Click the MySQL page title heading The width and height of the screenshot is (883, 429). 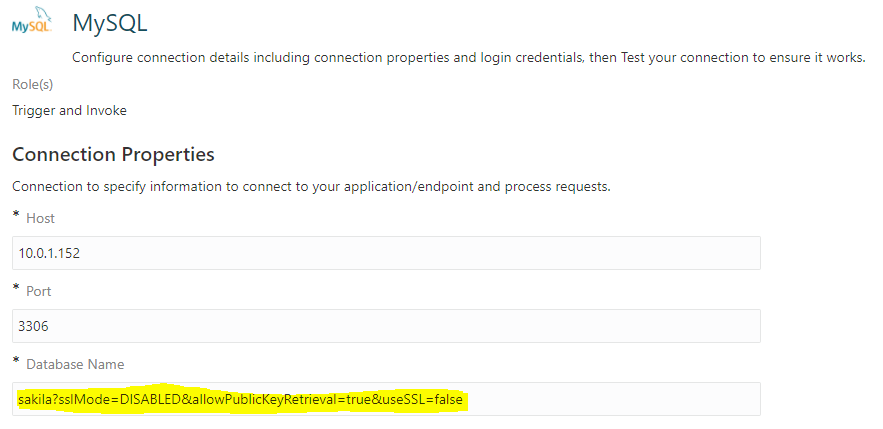tap(110, 23)
